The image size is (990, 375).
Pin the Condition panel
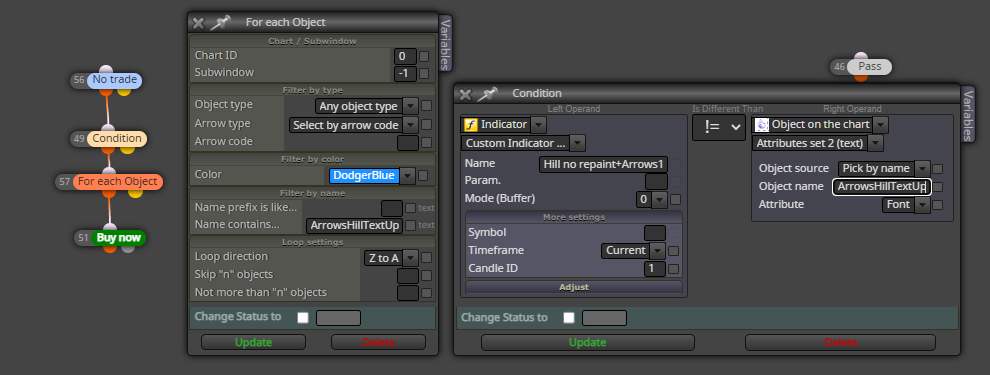pos(487,94)
